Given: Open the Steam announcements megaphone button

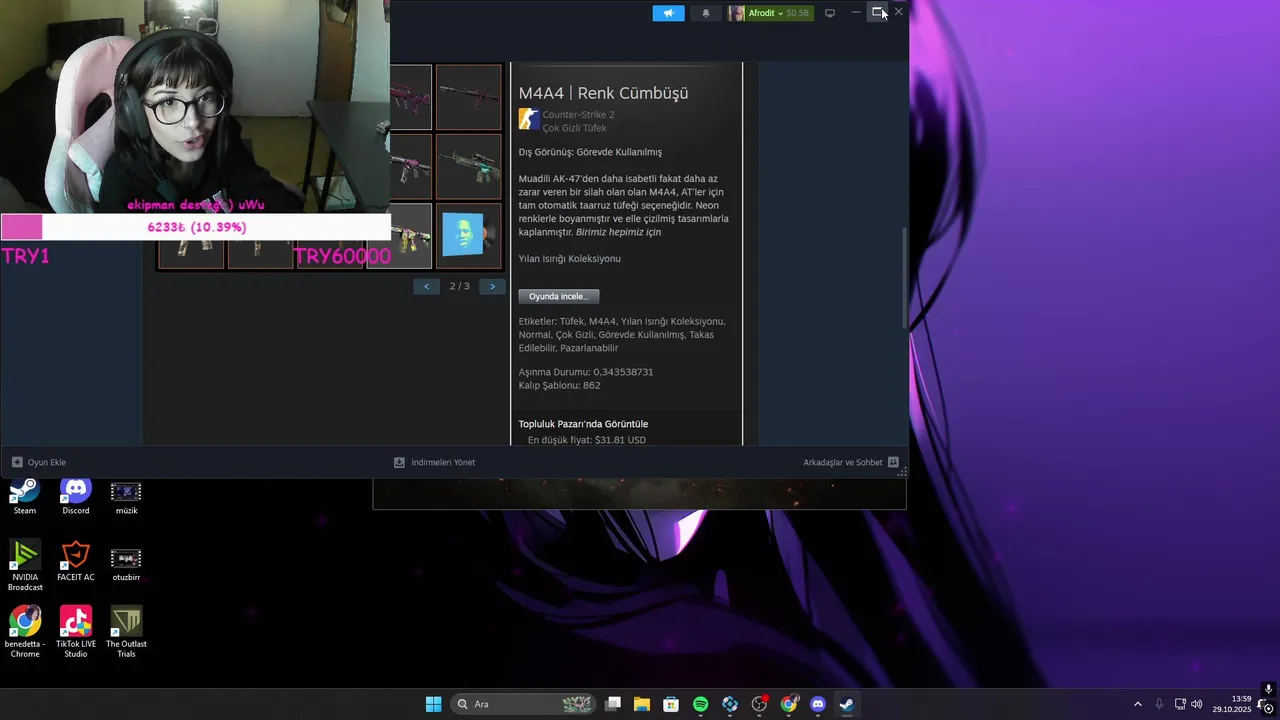Looking at the screenshot, I should click(668, 13).
